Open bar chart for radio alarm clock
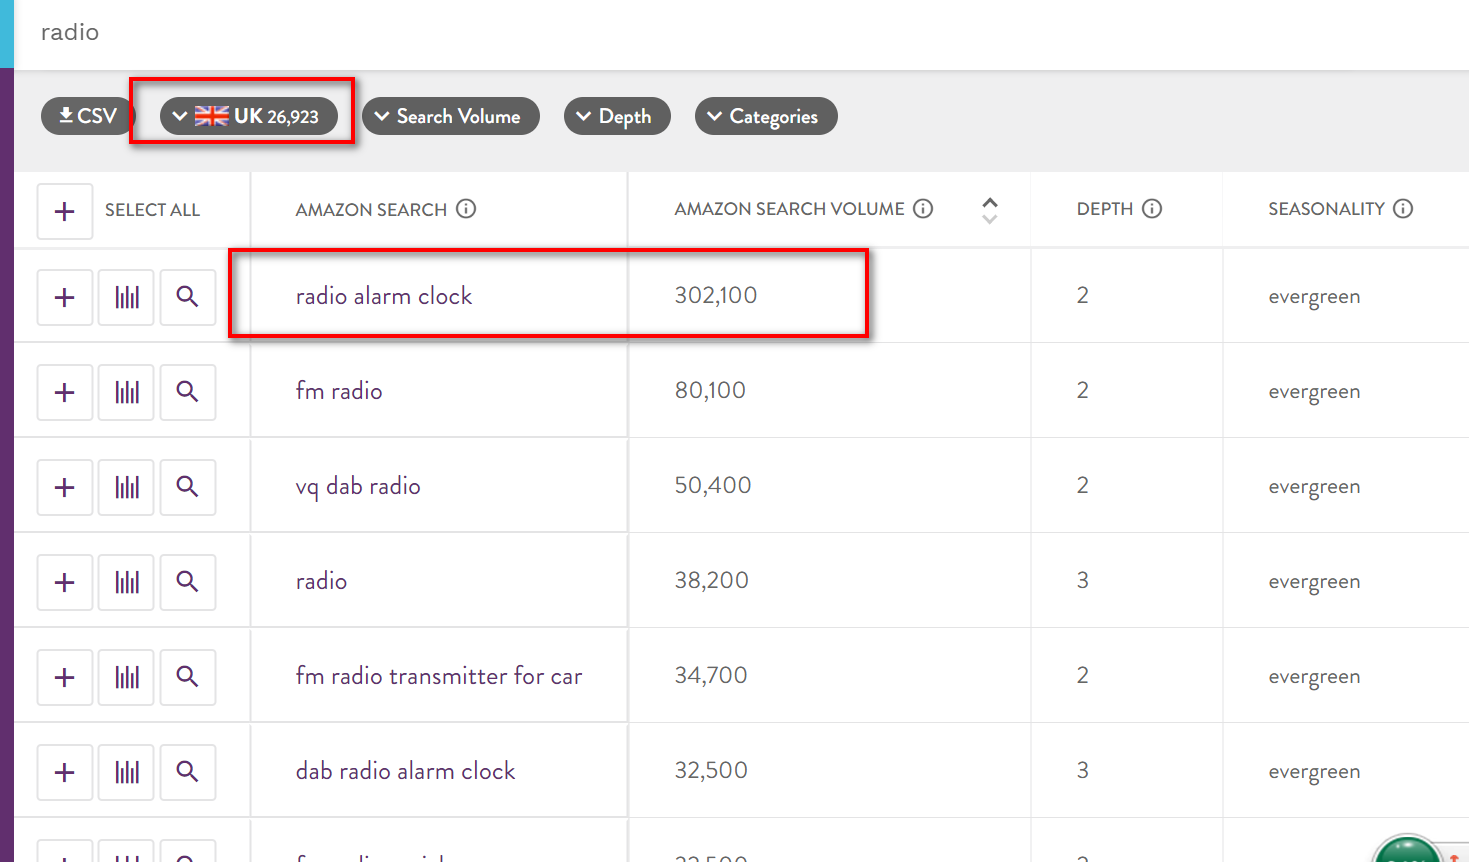 [126, 297]
